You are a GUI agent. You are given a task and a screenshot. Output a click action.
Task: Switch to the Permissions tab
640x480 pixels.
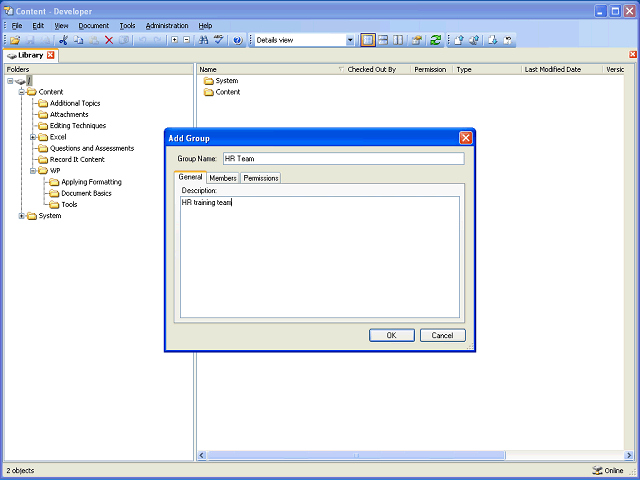click(261, 178)
